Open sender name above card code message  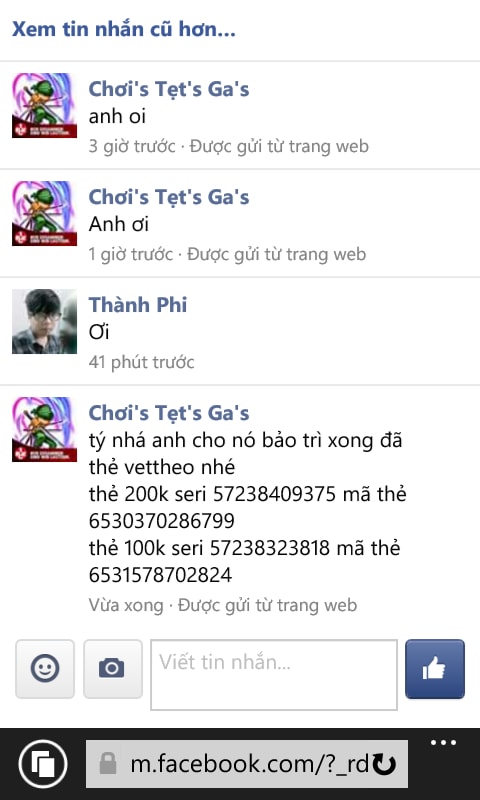click(169, 413)
